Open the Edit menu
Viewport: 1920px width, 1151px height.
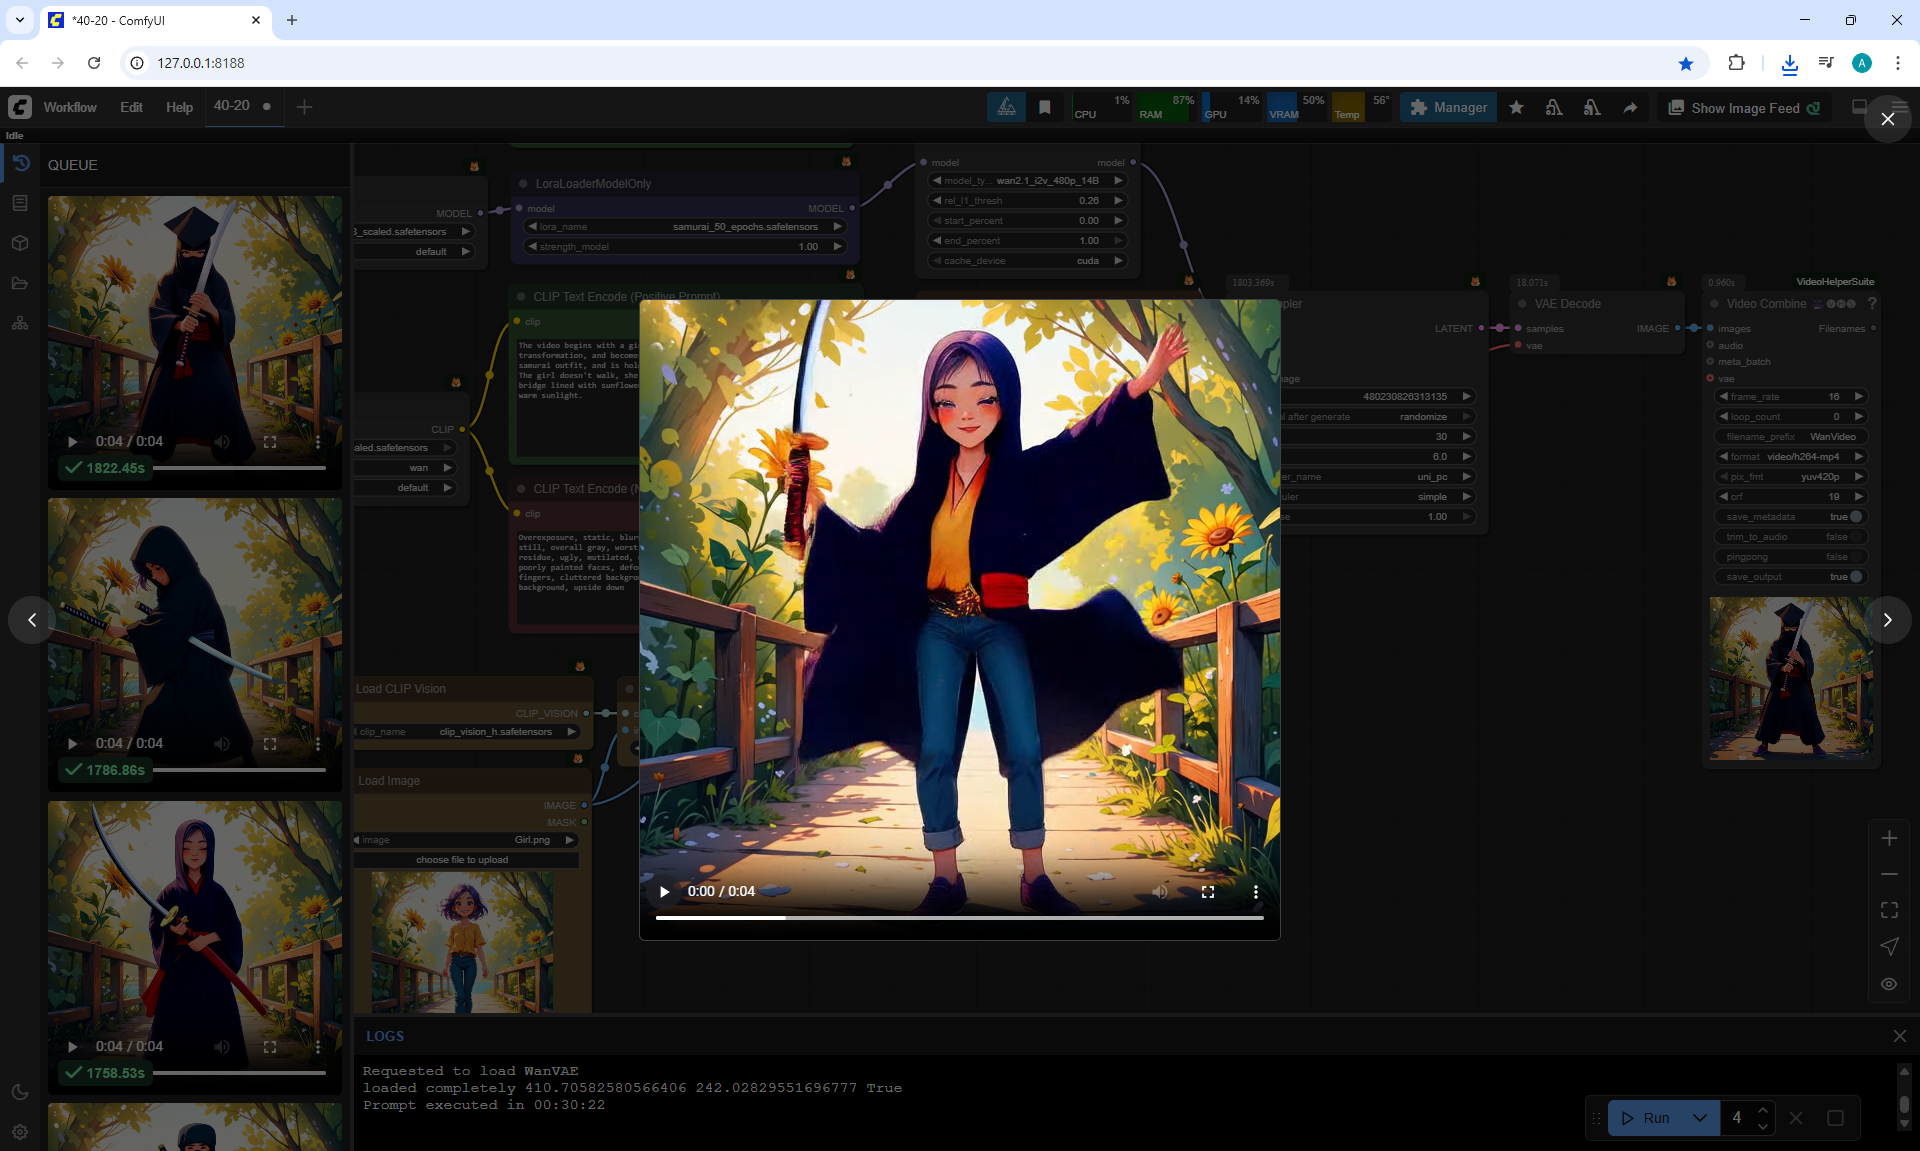coord(131,107)
